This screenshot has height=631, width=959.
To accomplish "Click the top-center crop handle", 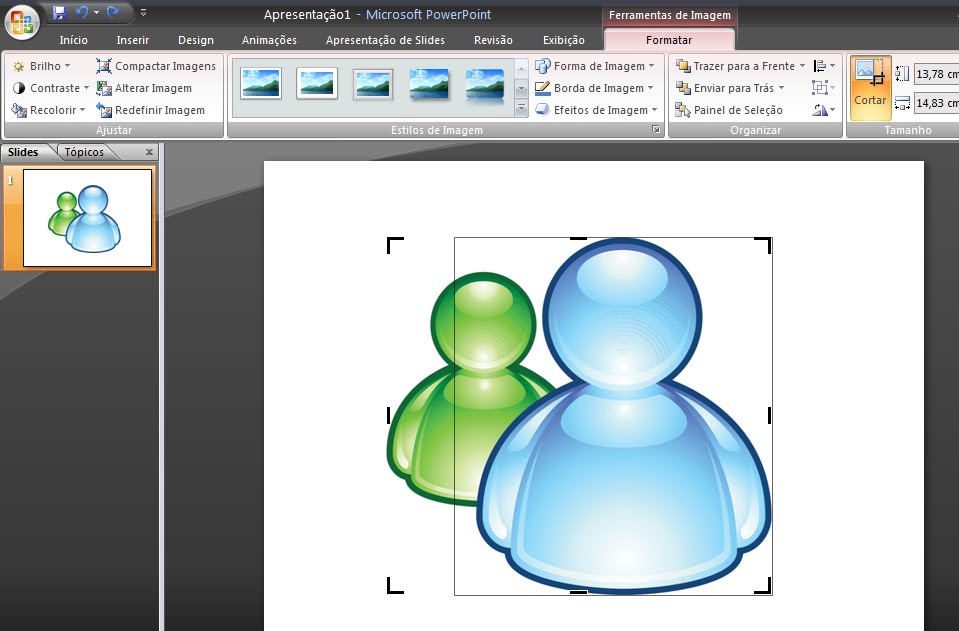I will click(x=578, y=238).
